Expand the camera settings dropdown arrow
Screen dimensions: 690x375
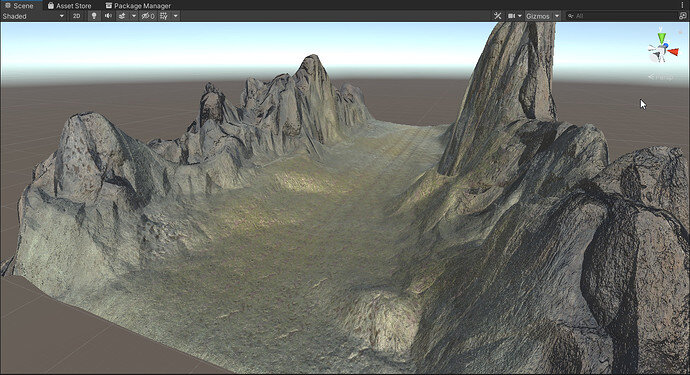click(520, 16)
